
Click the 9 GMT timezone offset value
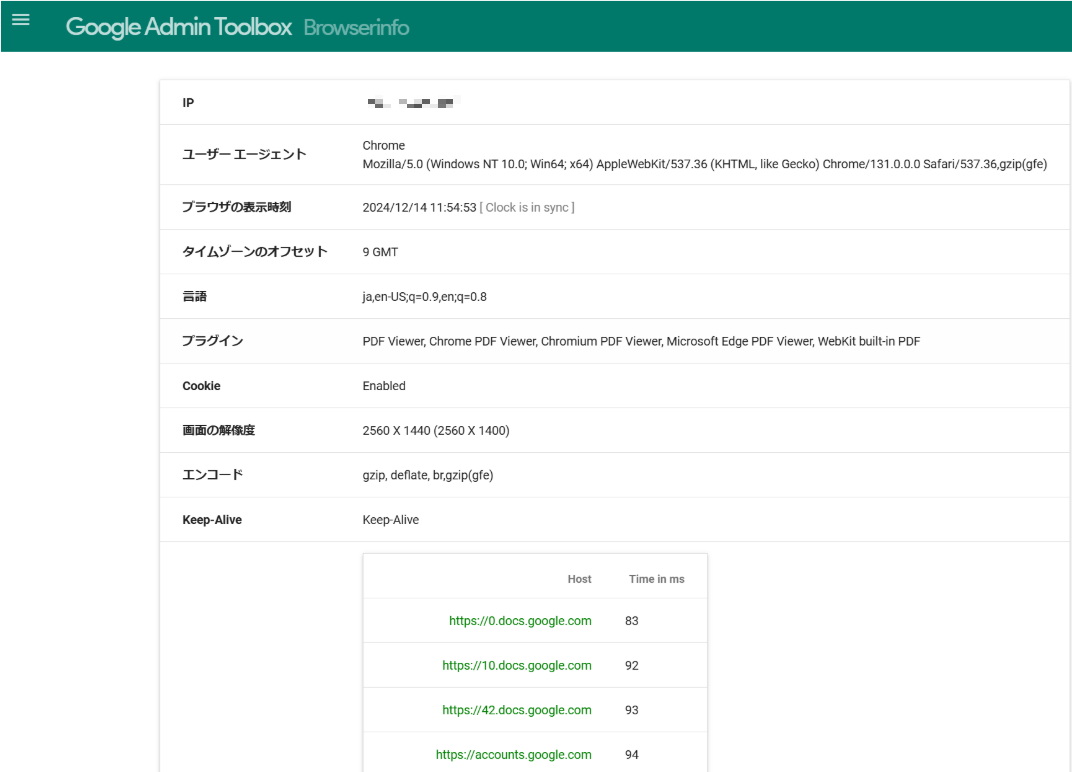click(x=380, y=251)
